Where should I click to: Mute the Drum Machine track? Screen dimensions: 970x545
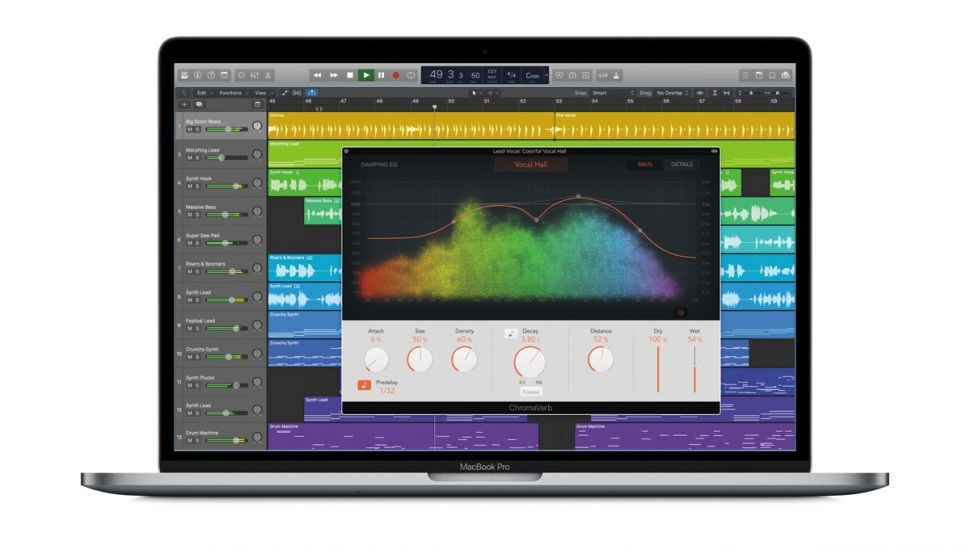coord(190,440)
